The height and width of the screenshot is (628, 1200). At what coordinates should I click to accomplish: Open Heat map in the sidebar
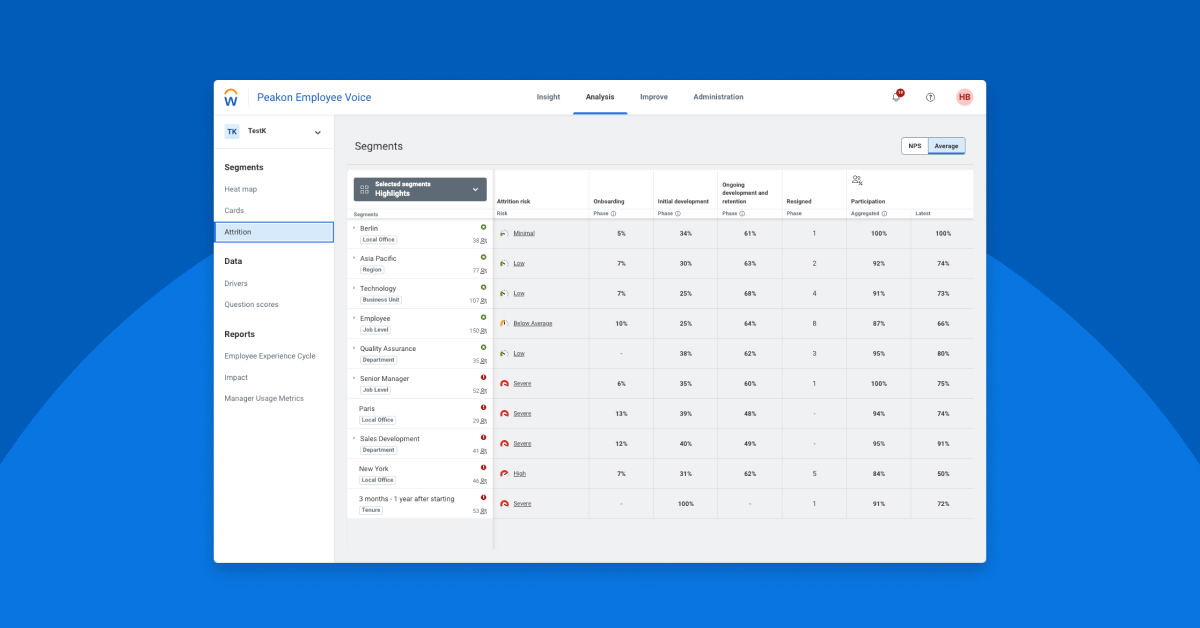pyautogui.click(x=240, y=189)
